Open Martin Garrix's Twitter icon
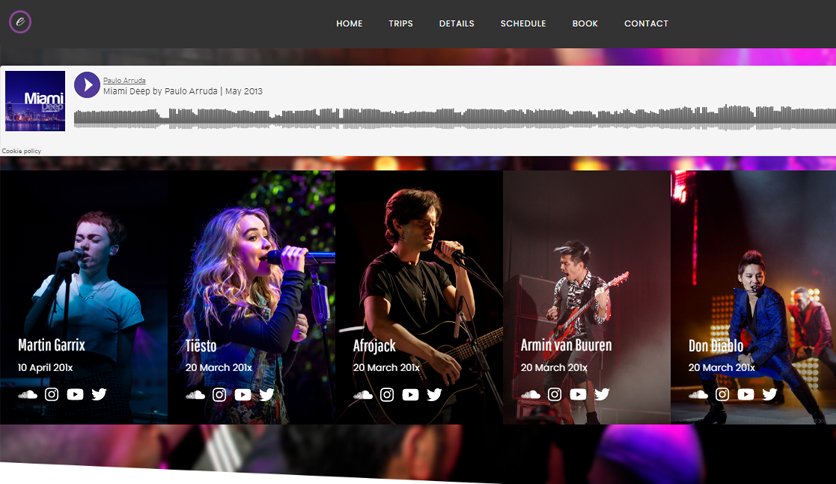This screenshot has height=484, width=836. tap(99, 394)
